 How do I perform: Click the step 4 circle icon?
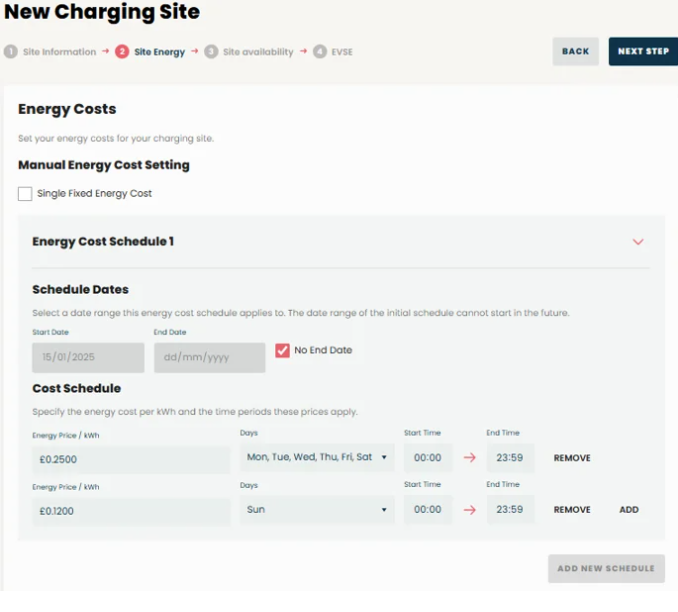pos(320,52)
